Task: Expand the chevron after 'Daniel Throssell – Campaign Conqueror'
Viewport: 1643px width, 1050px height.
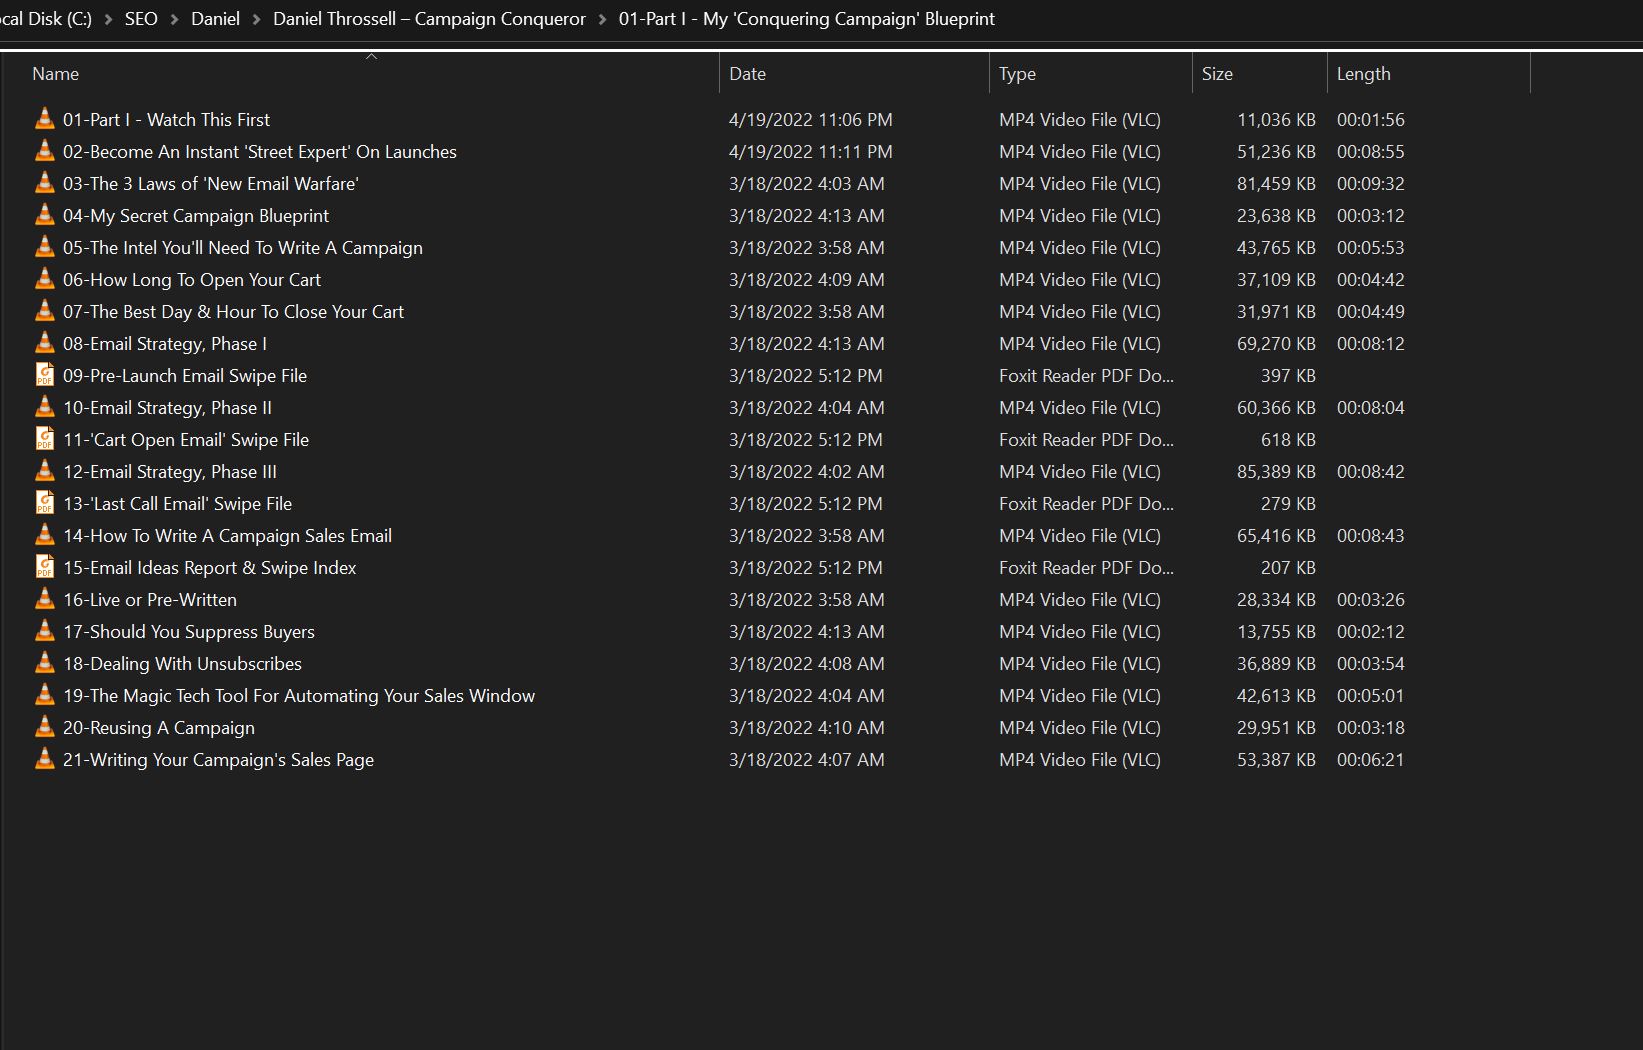Action: [602, 19]
